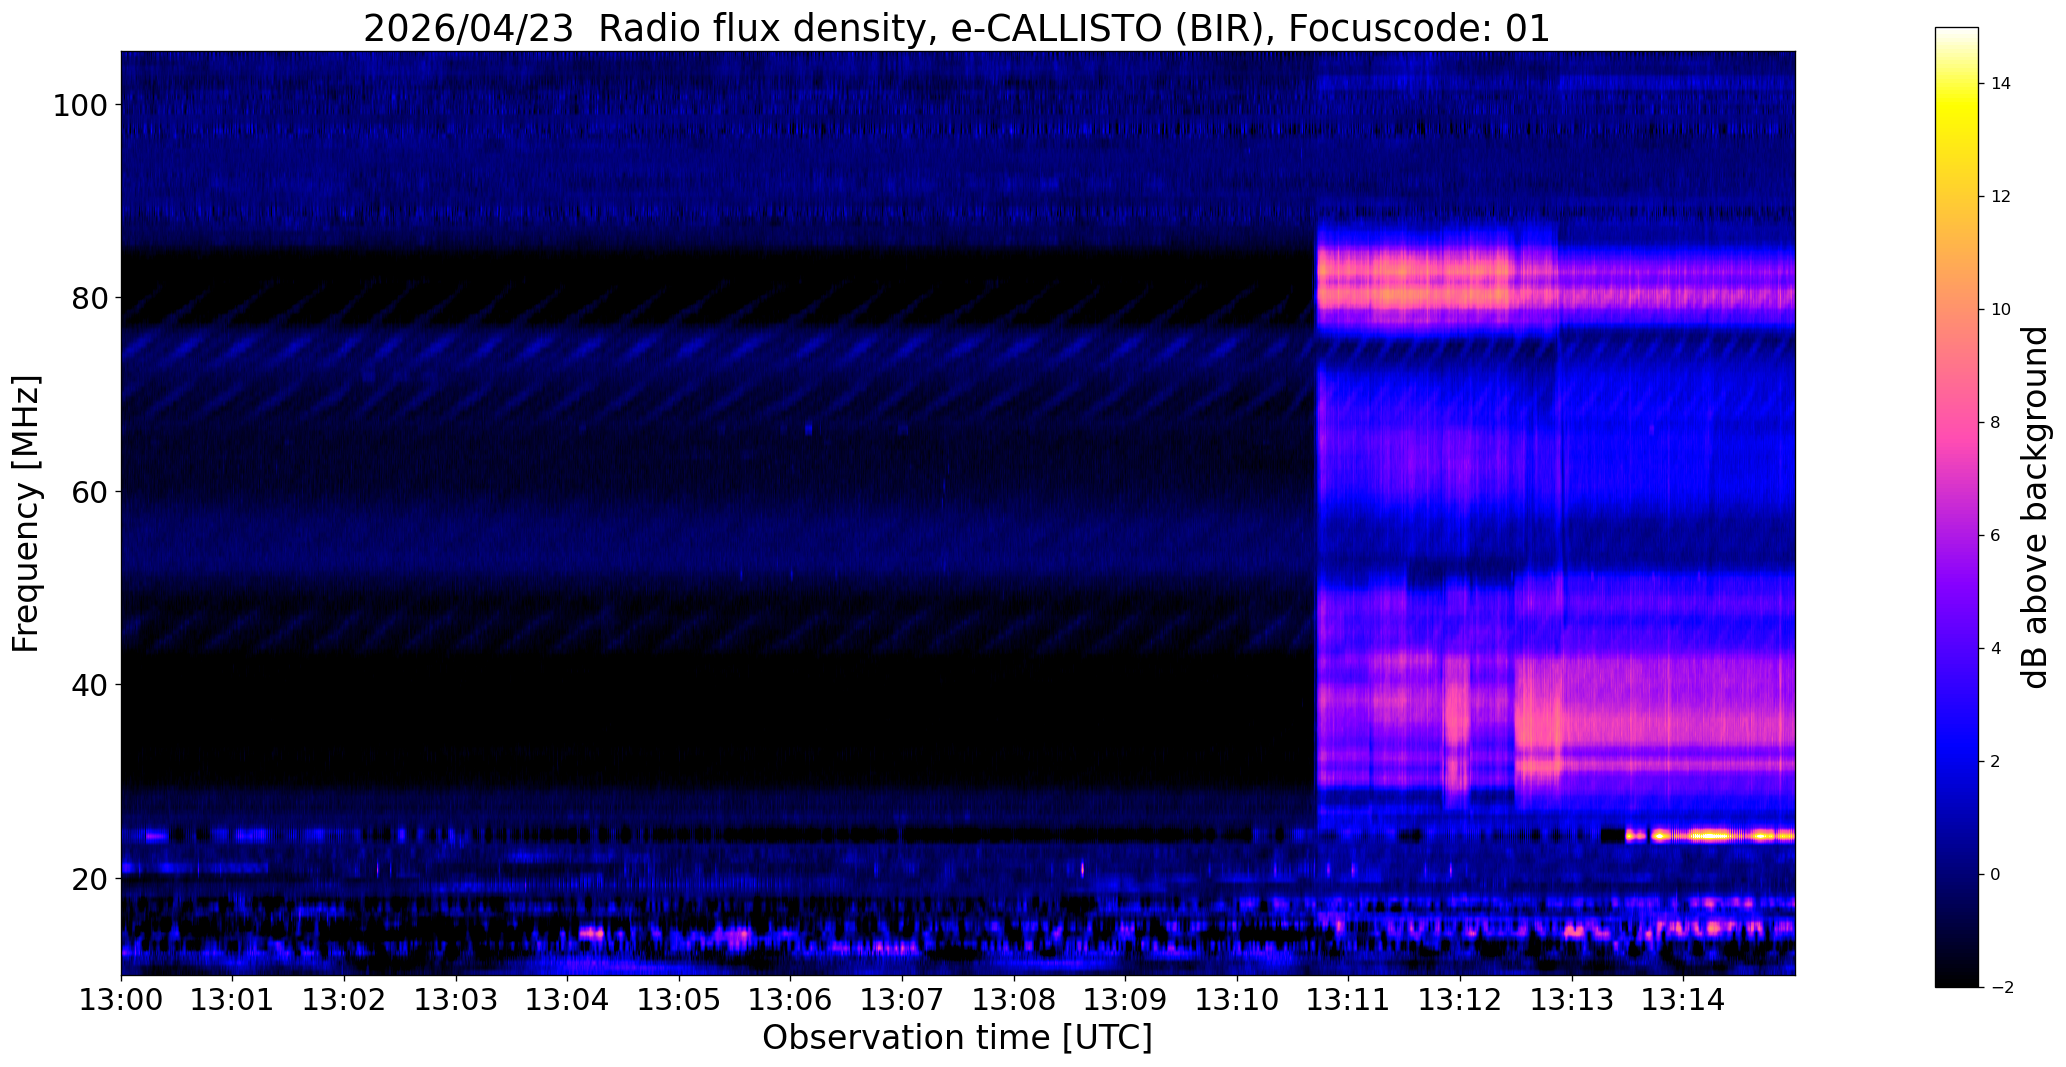
Task: Click the colorbar tick label 0
Action: [x=1996, y=875]
